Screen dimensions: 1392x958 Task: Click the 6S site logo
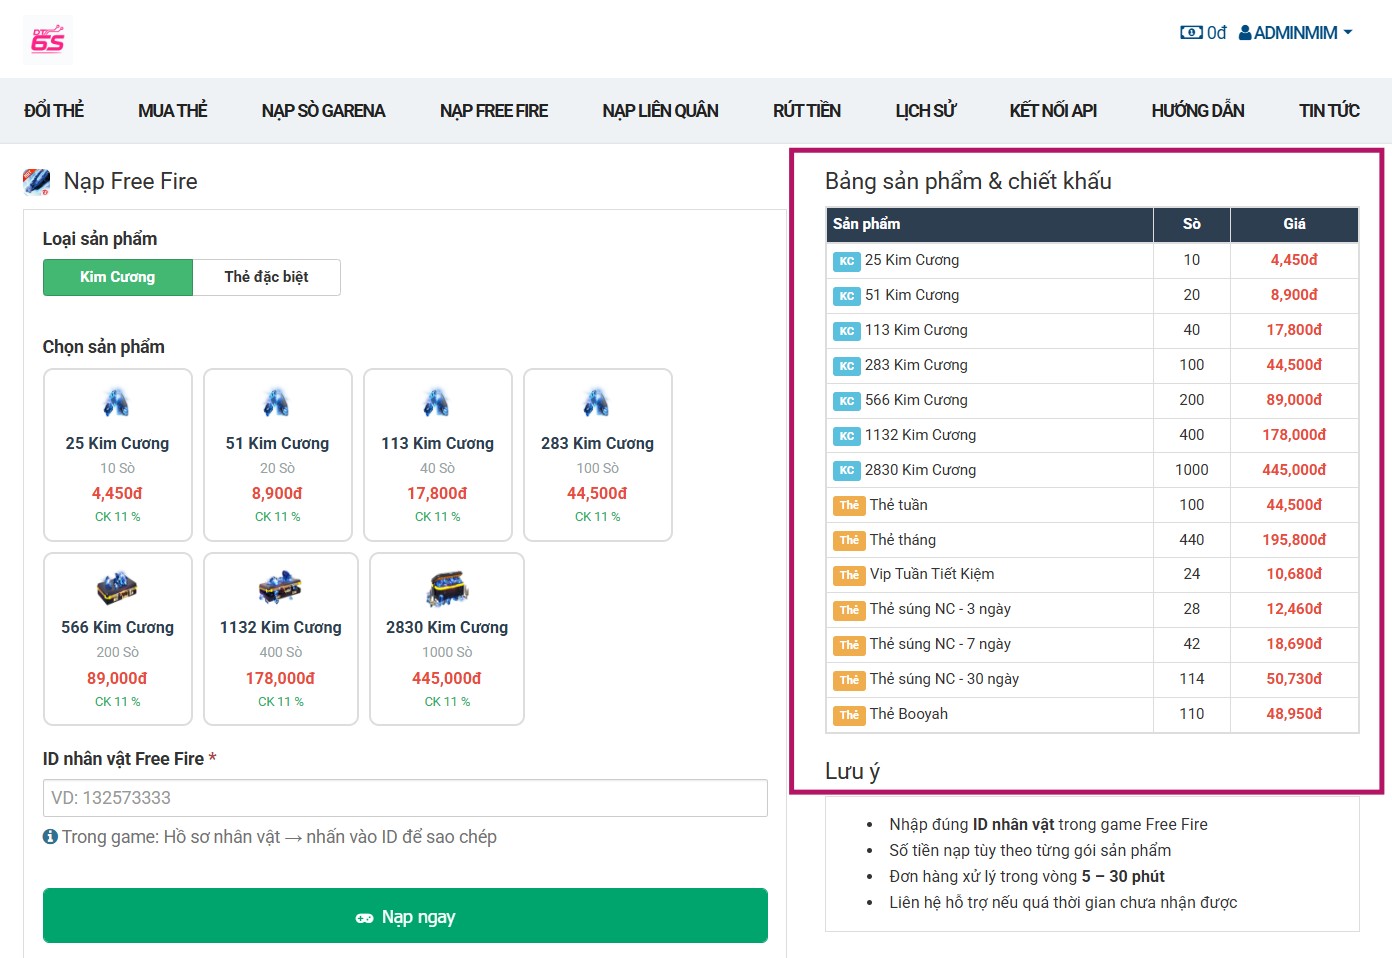tap(47, 40)
